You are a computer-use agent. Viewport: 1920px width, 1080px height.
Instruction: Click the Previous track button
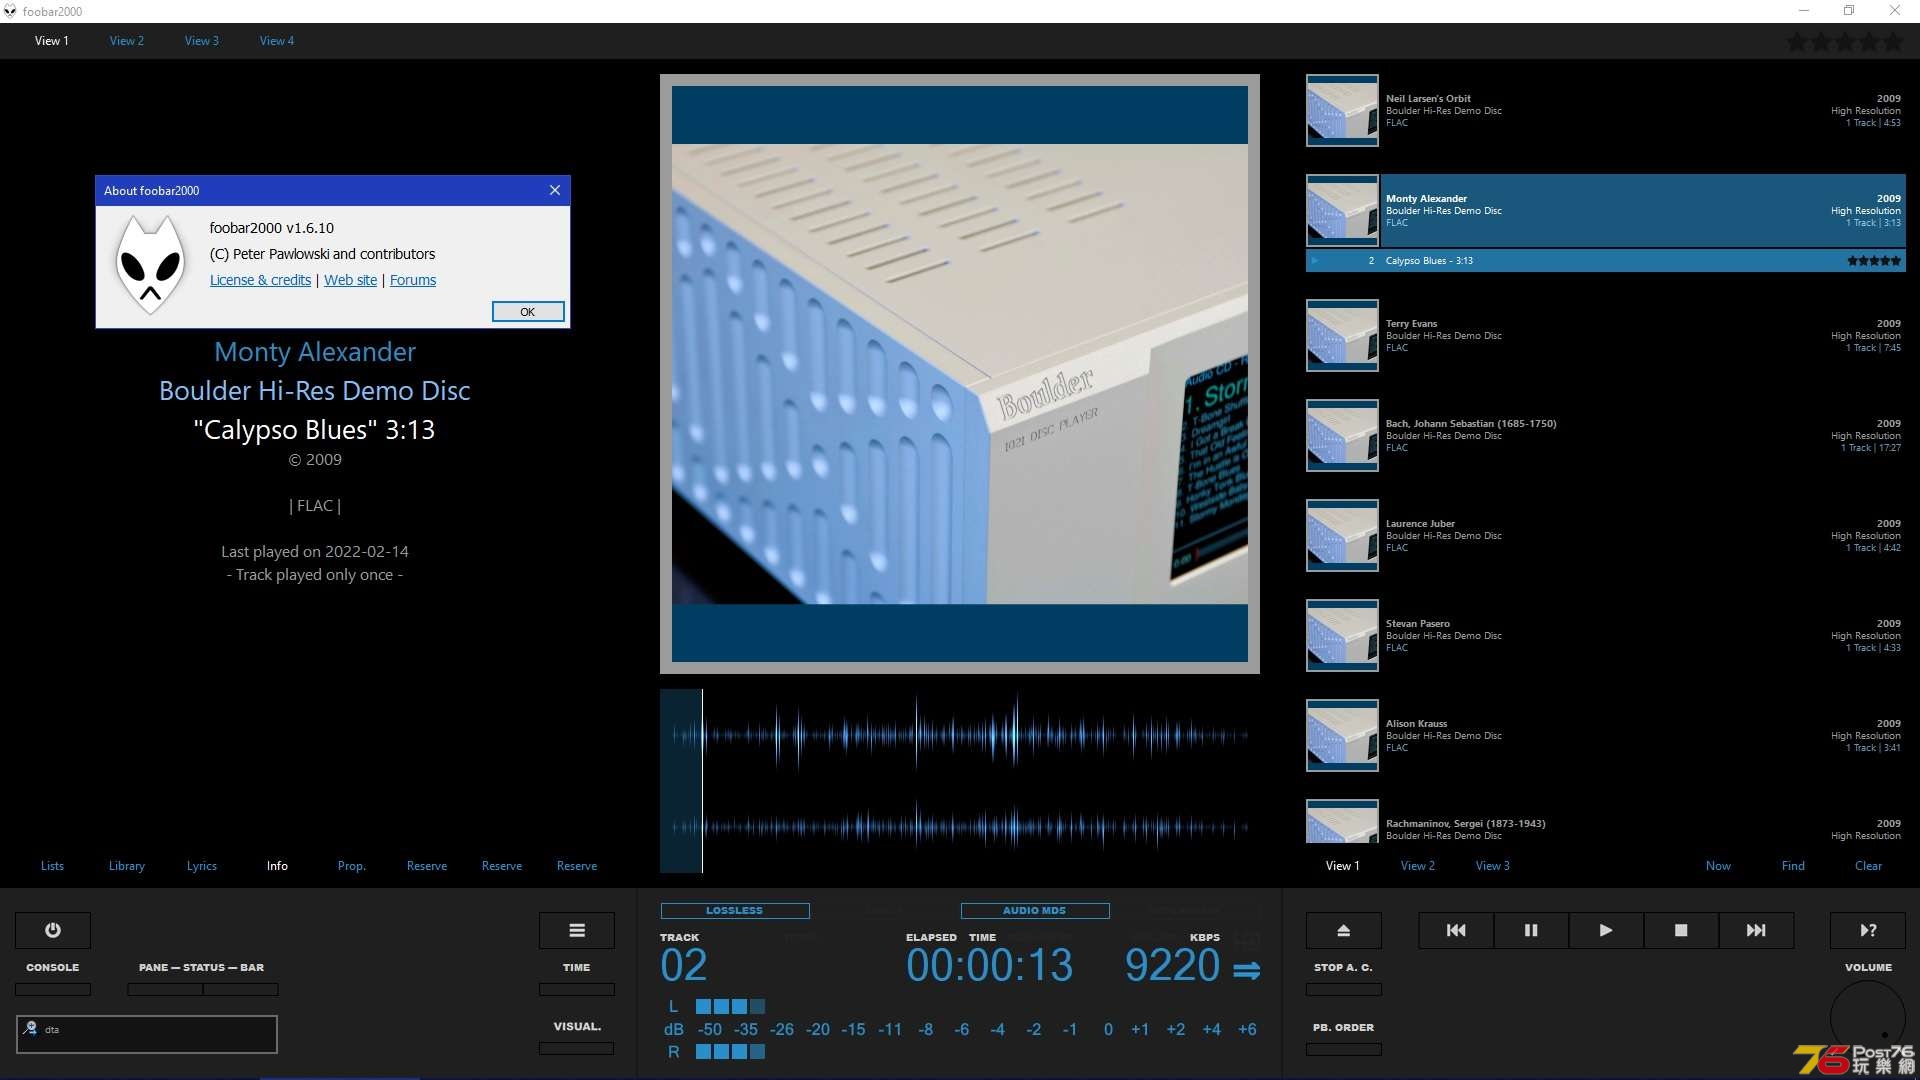point(1457,930)
